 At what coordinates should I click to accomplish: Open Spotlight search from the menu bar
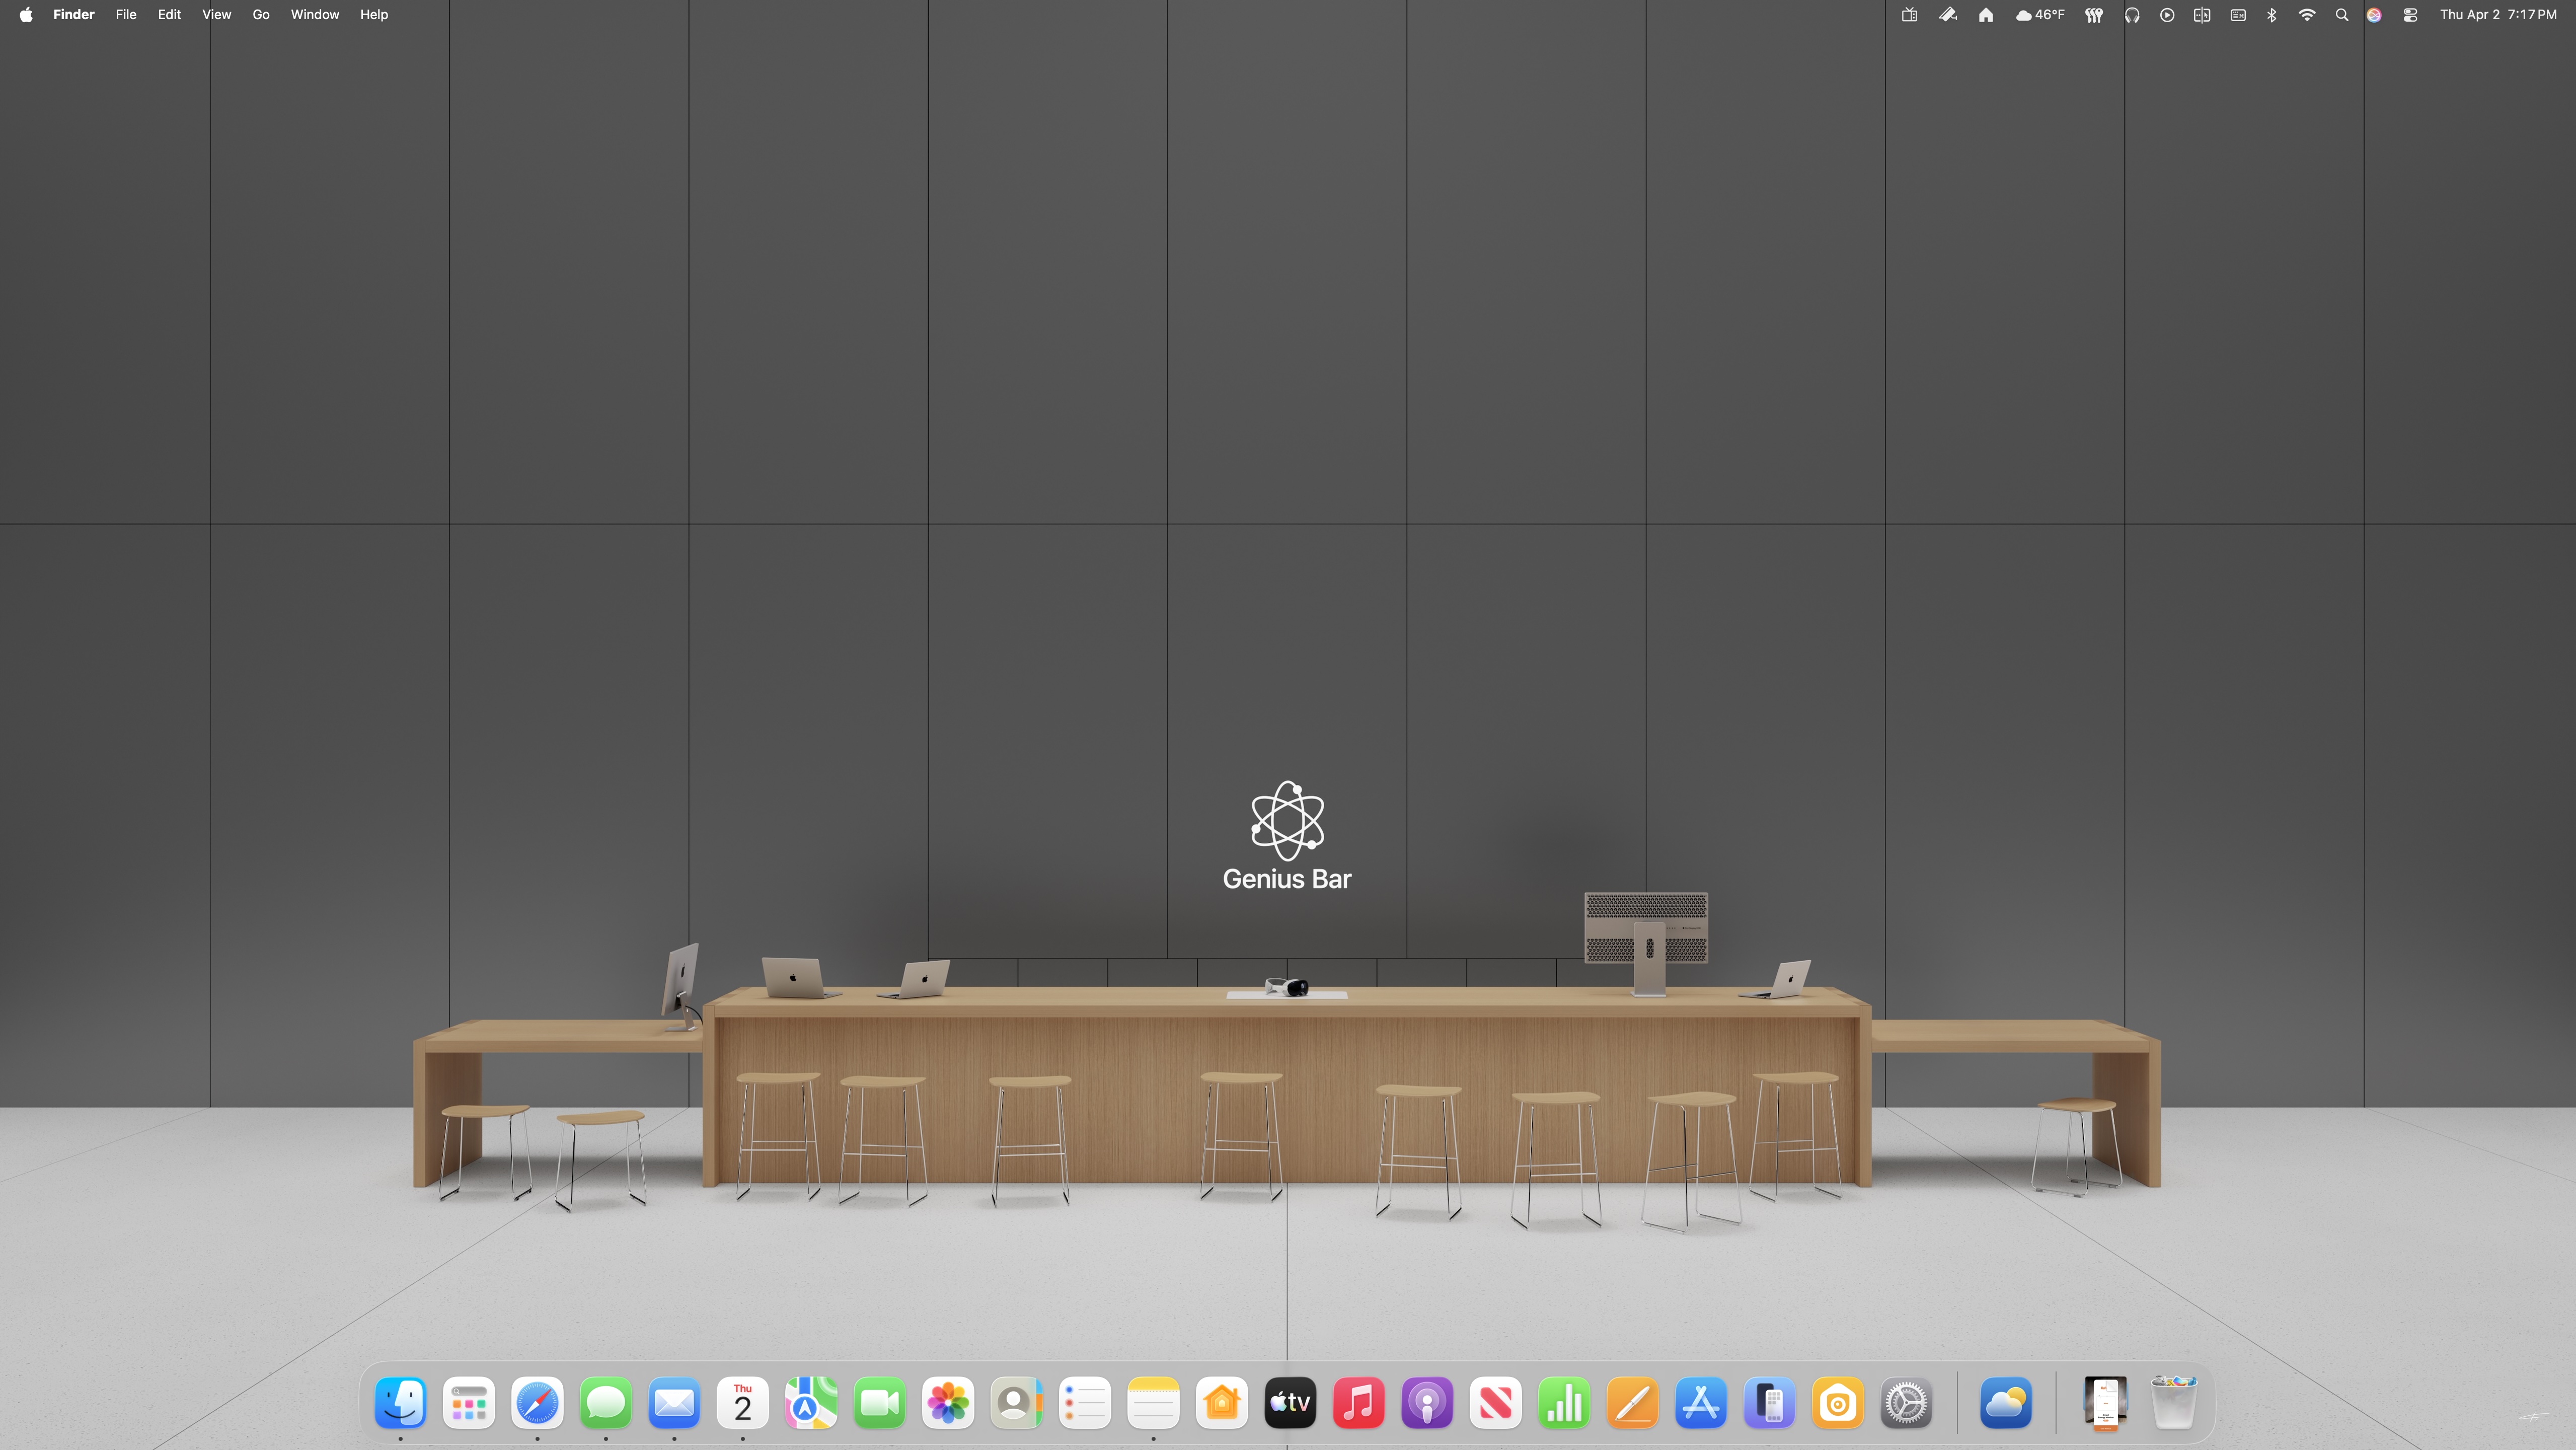point(2342,15)
